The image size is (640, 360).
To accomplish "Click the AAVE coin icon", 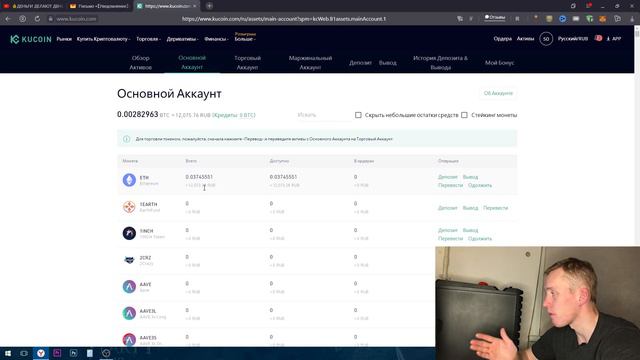I will (x=129, y=287).
